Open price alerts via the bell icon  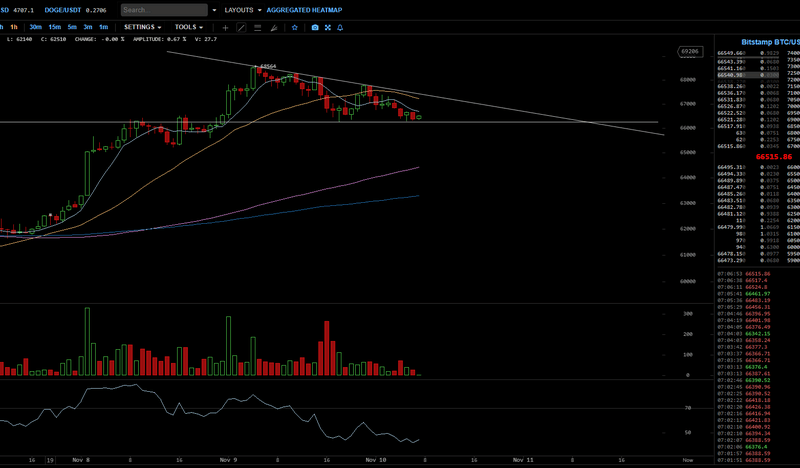coord(340,28)
